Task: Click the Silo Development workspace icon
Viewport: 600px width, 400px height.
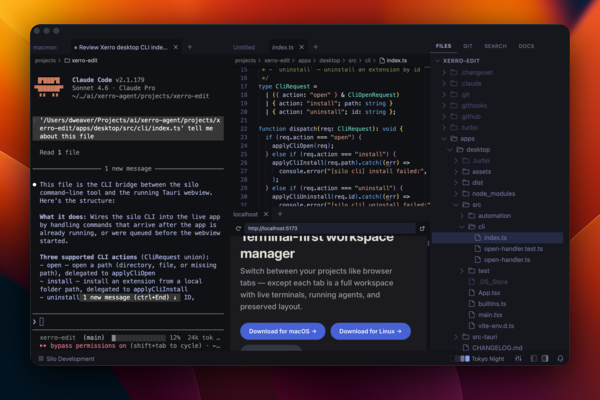Action: pyautogui.click(x=41, y=359)
